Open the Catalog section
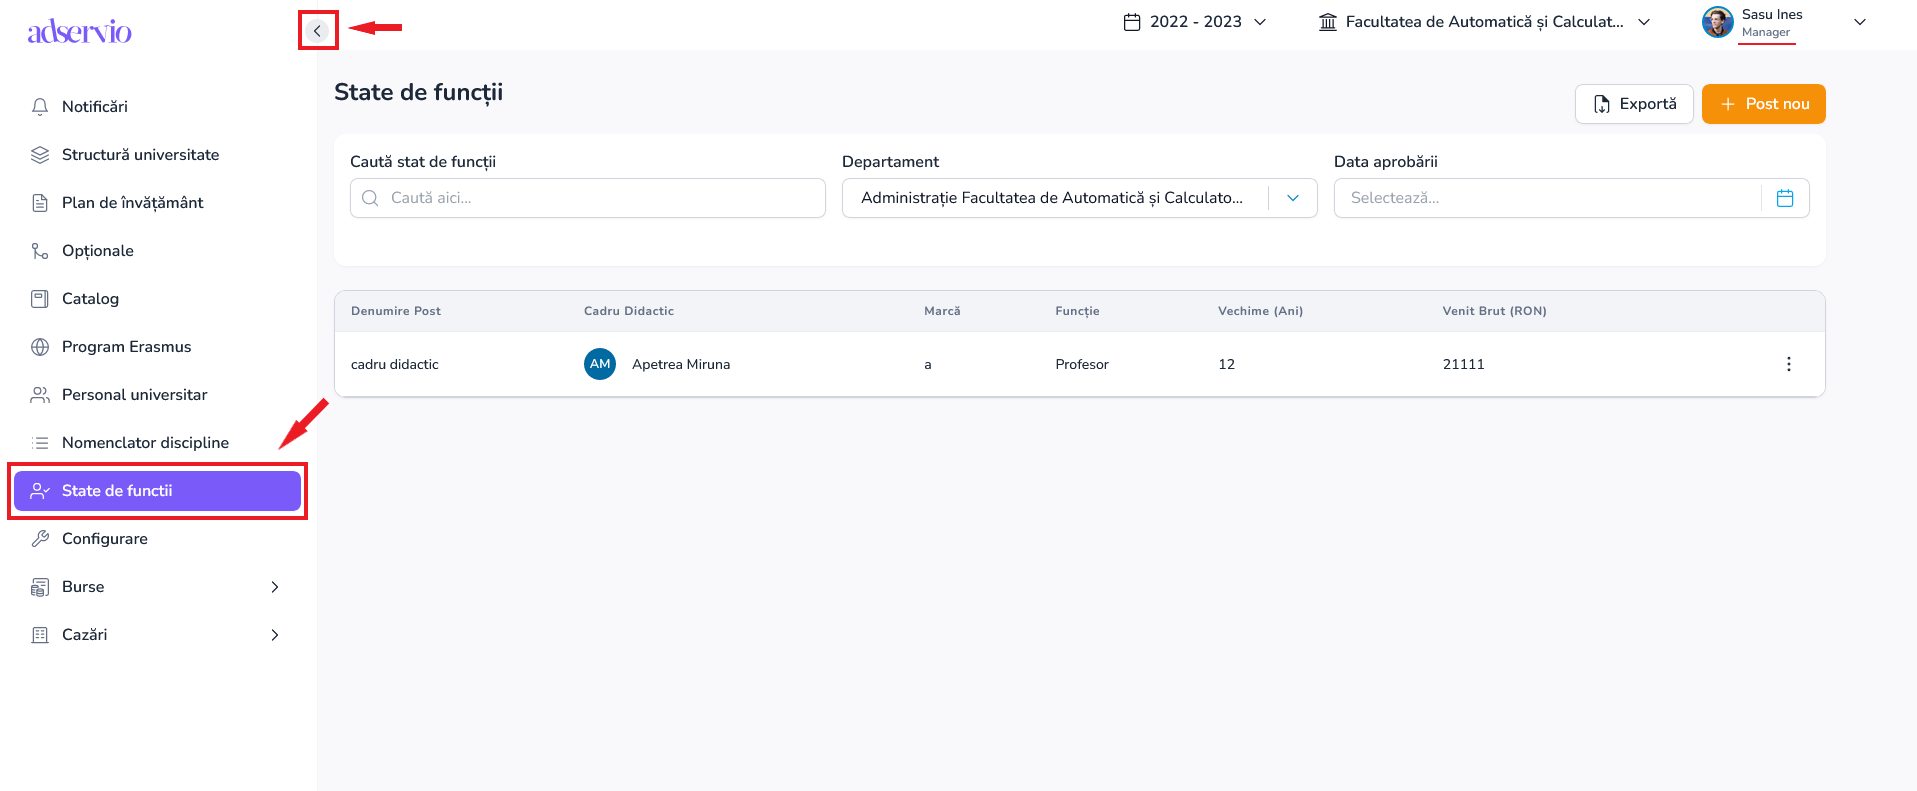 (x=157, y=299)
